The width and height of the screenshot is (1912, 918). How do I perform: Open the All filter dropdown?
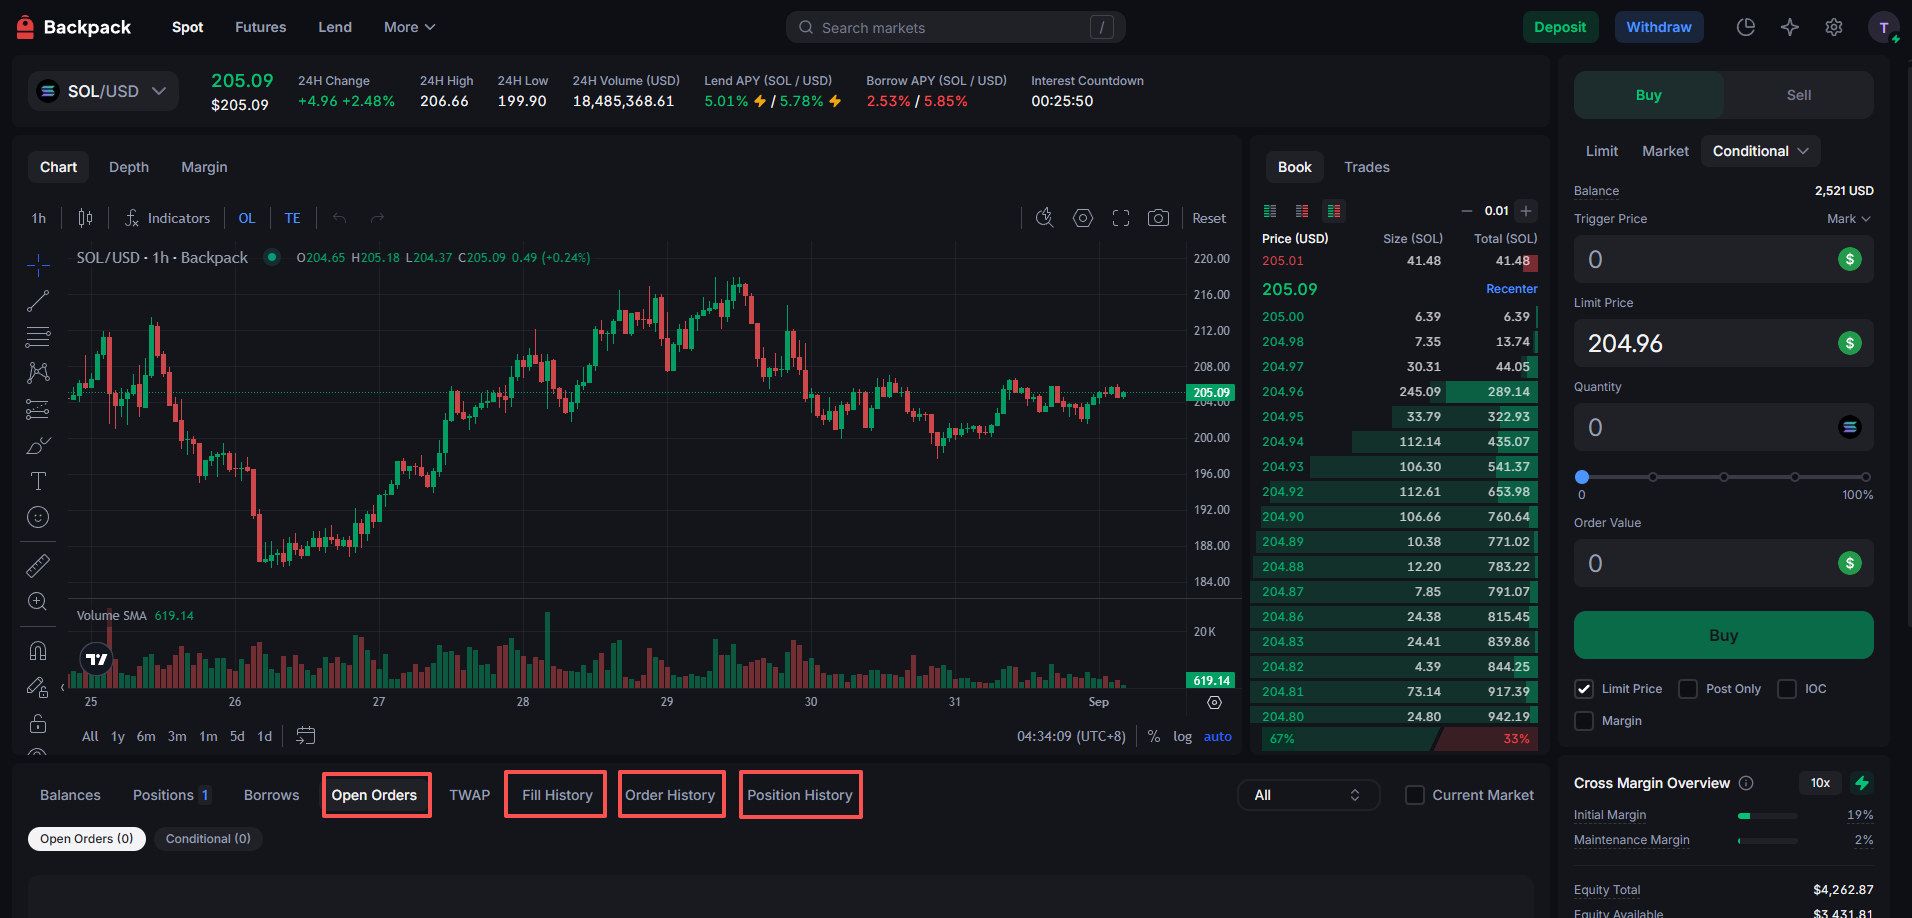[x=1308, y=795]
